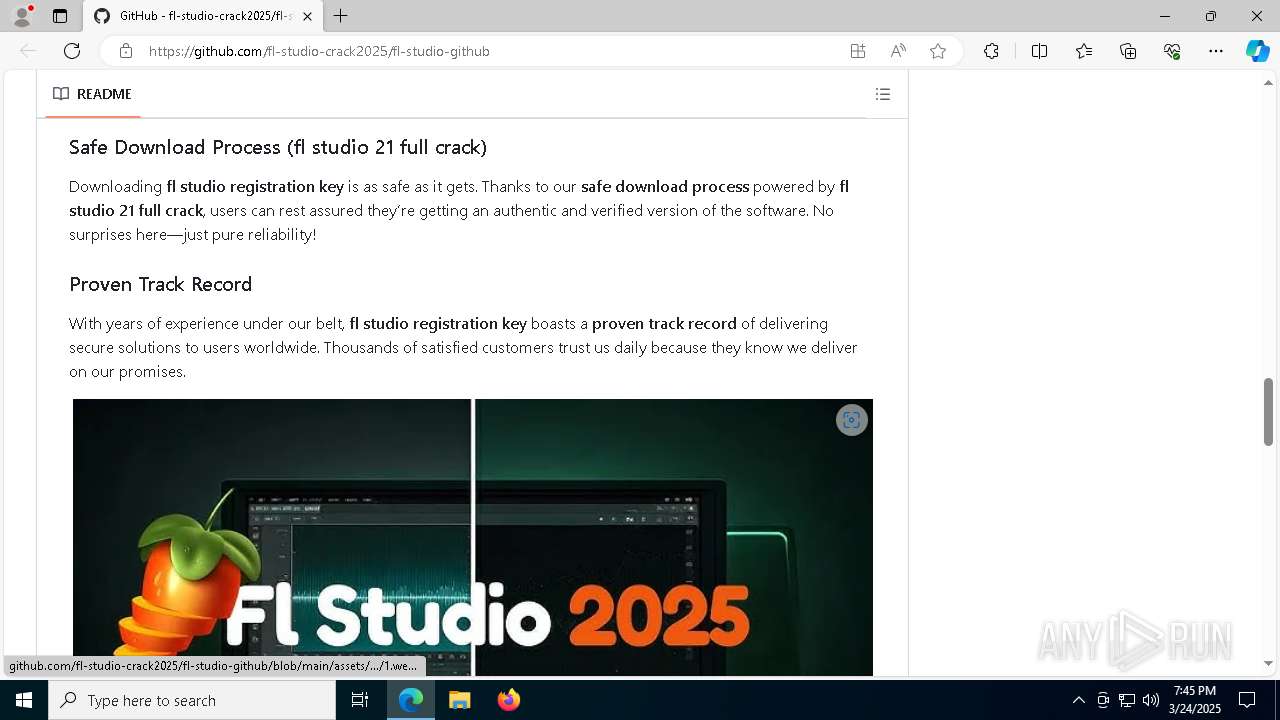View site information lock icon

tap(125, 51)
